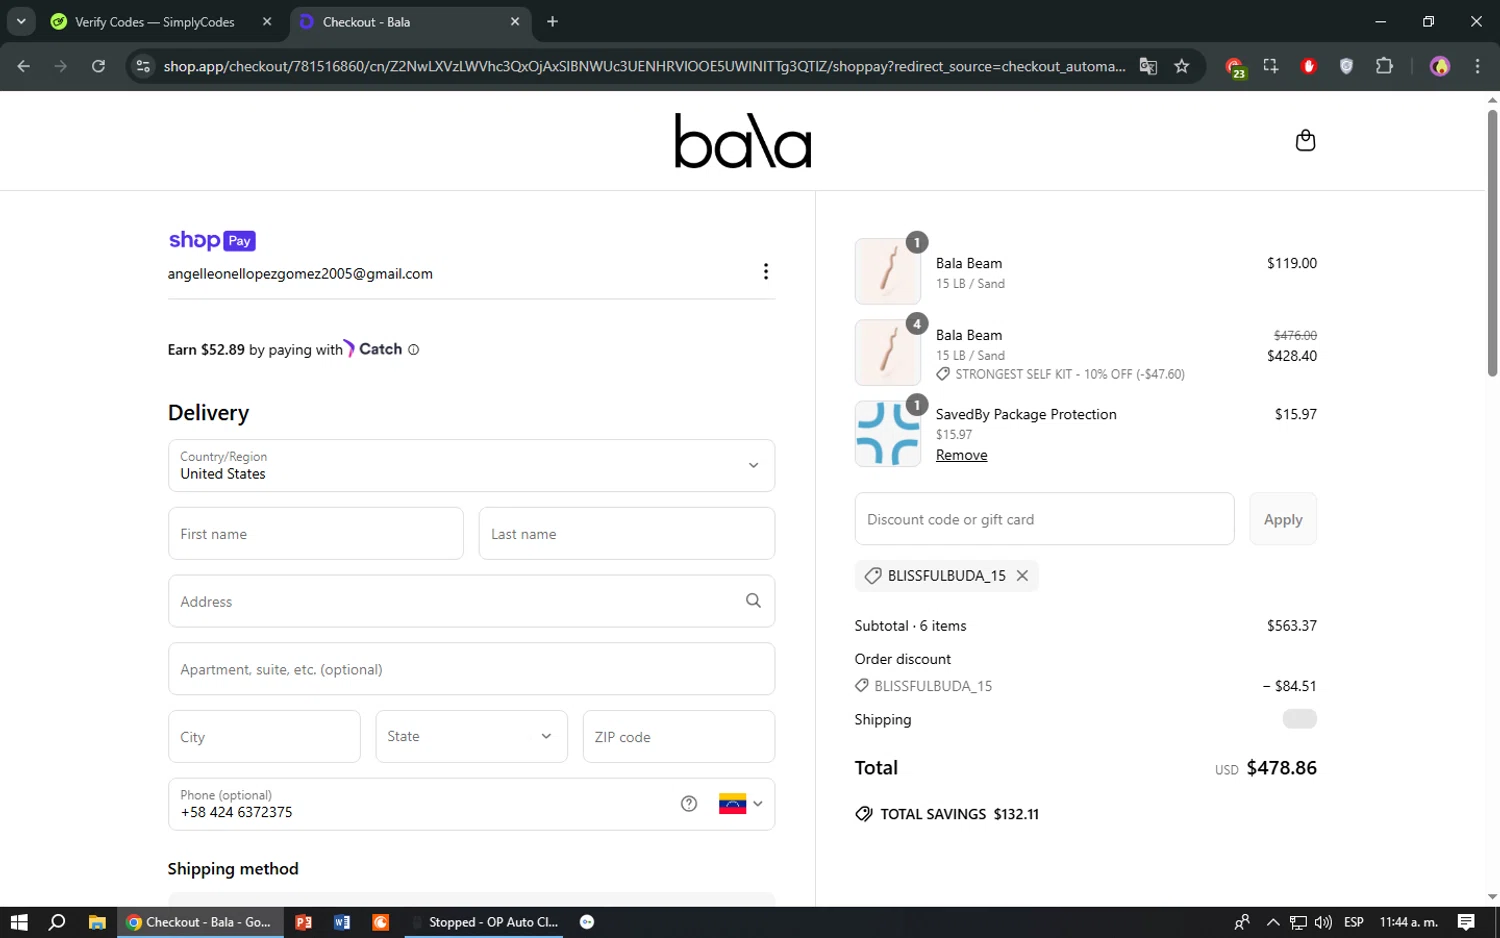1500x938 pixels.
Task: Bookmark this page with star icon
Action: click(1182, 66)
